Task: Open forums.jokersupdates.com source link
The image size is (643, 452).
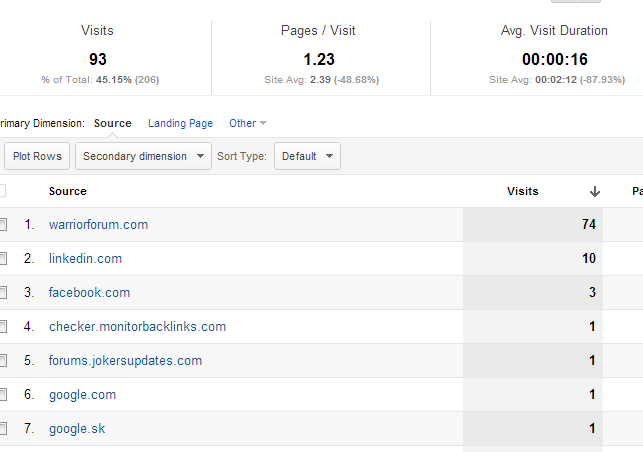Action: [x=125, y=361]
